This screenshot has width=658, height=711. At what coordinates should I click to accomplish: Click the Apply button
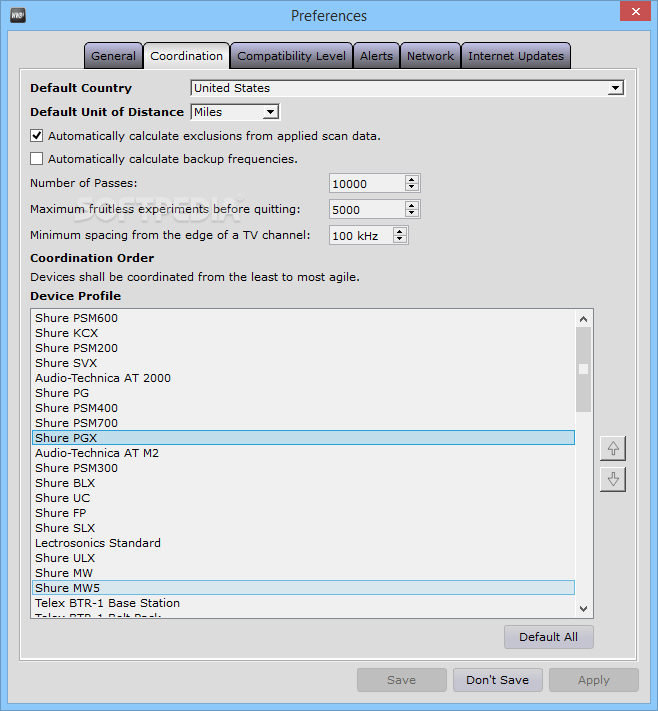[594, 680]
